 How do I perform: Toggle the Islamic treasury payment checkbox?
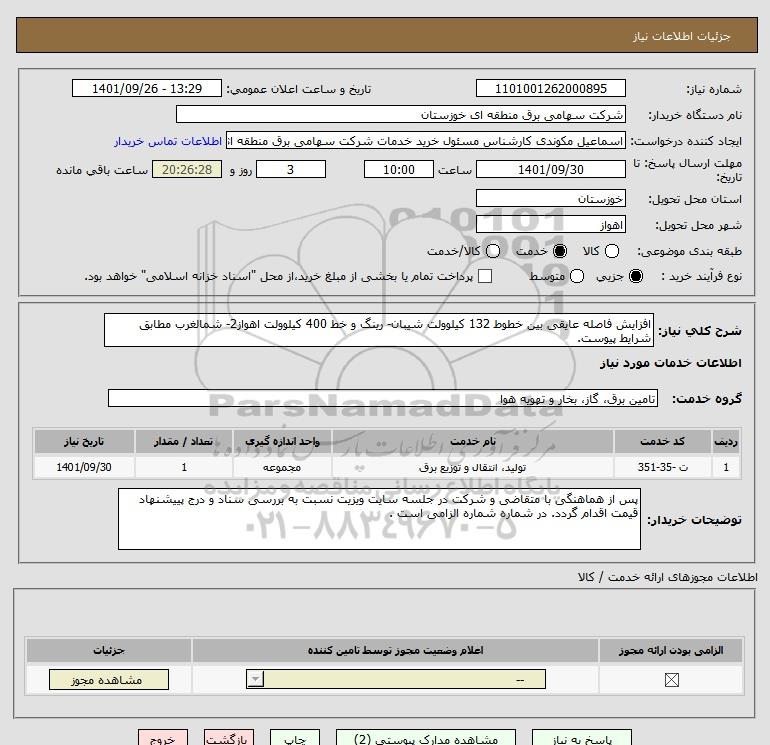tap(485, 276)
